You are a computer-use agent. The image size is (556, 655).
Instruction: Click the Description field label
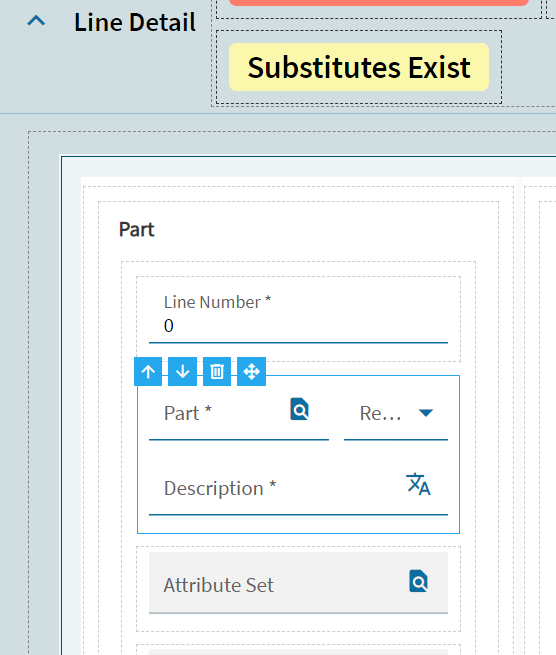220,488
